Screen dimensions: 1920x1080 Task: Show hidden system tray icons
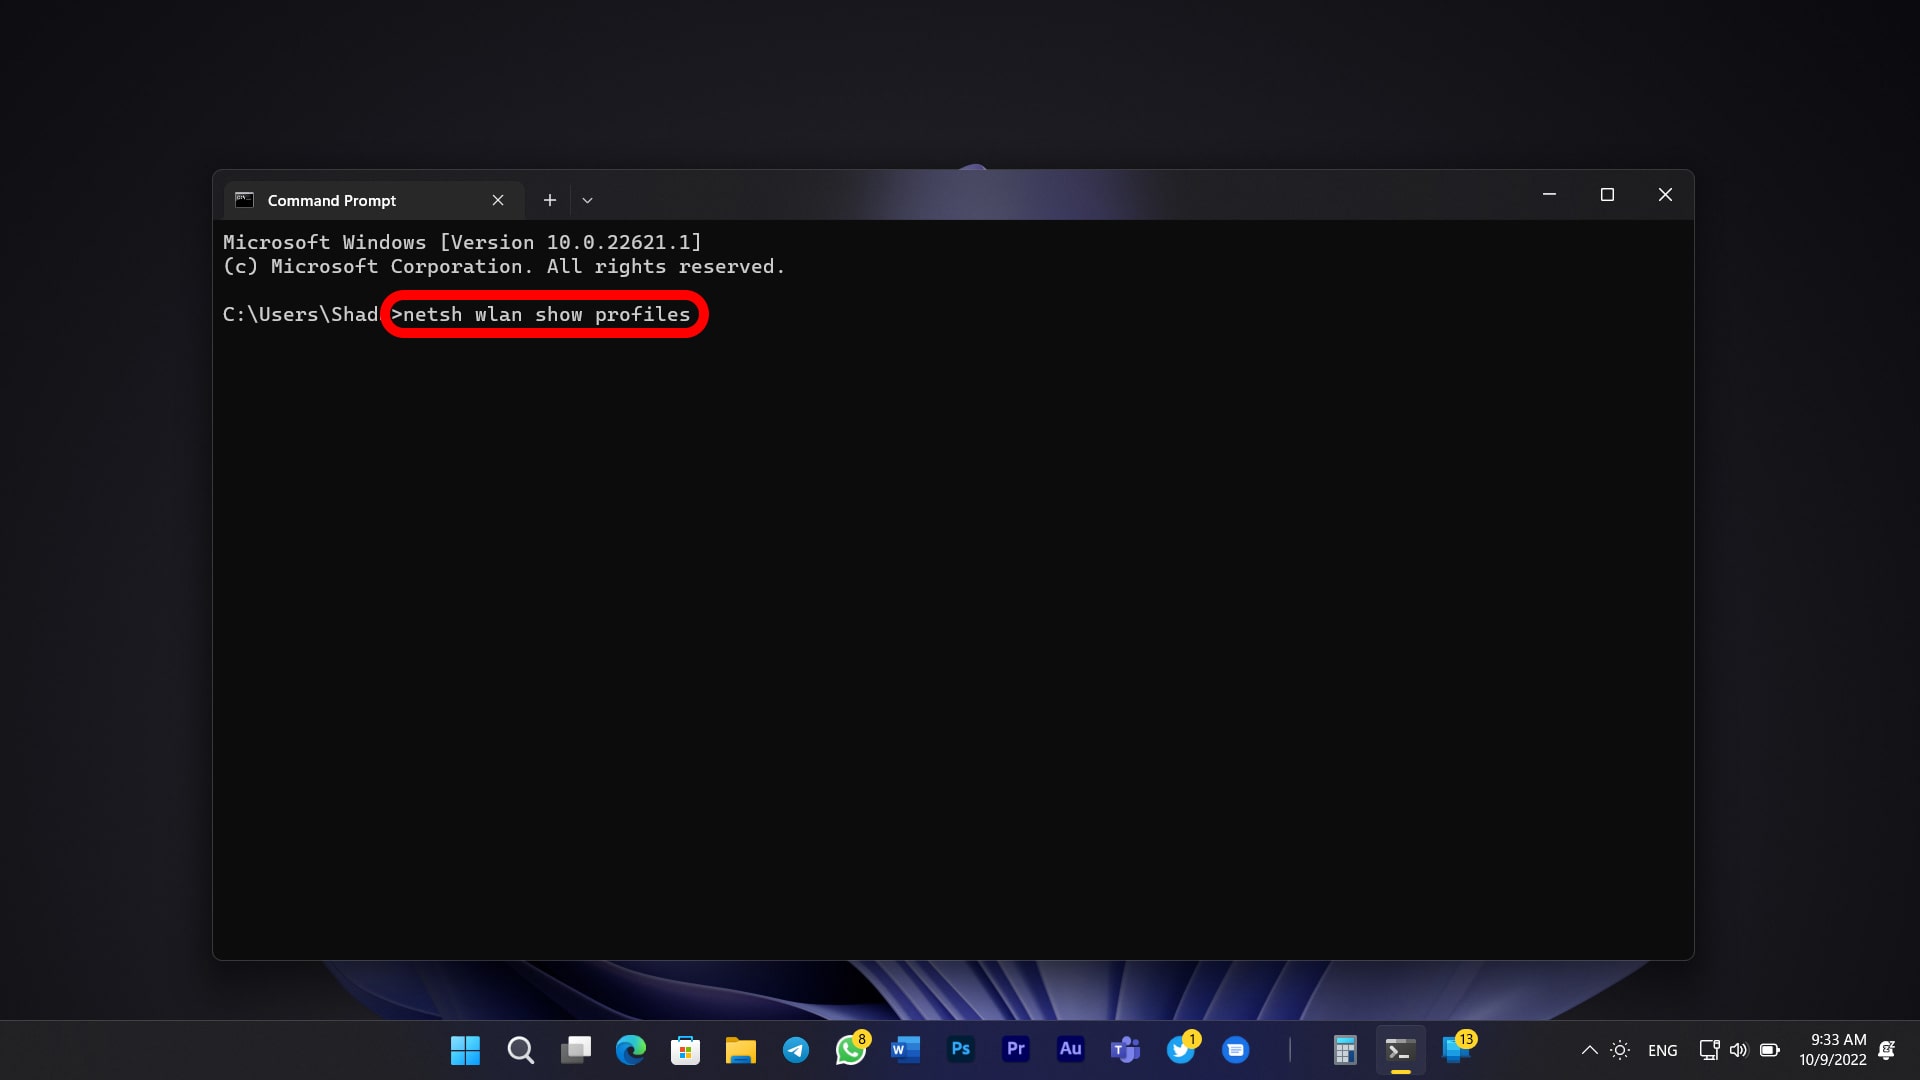point(1589,1050)
